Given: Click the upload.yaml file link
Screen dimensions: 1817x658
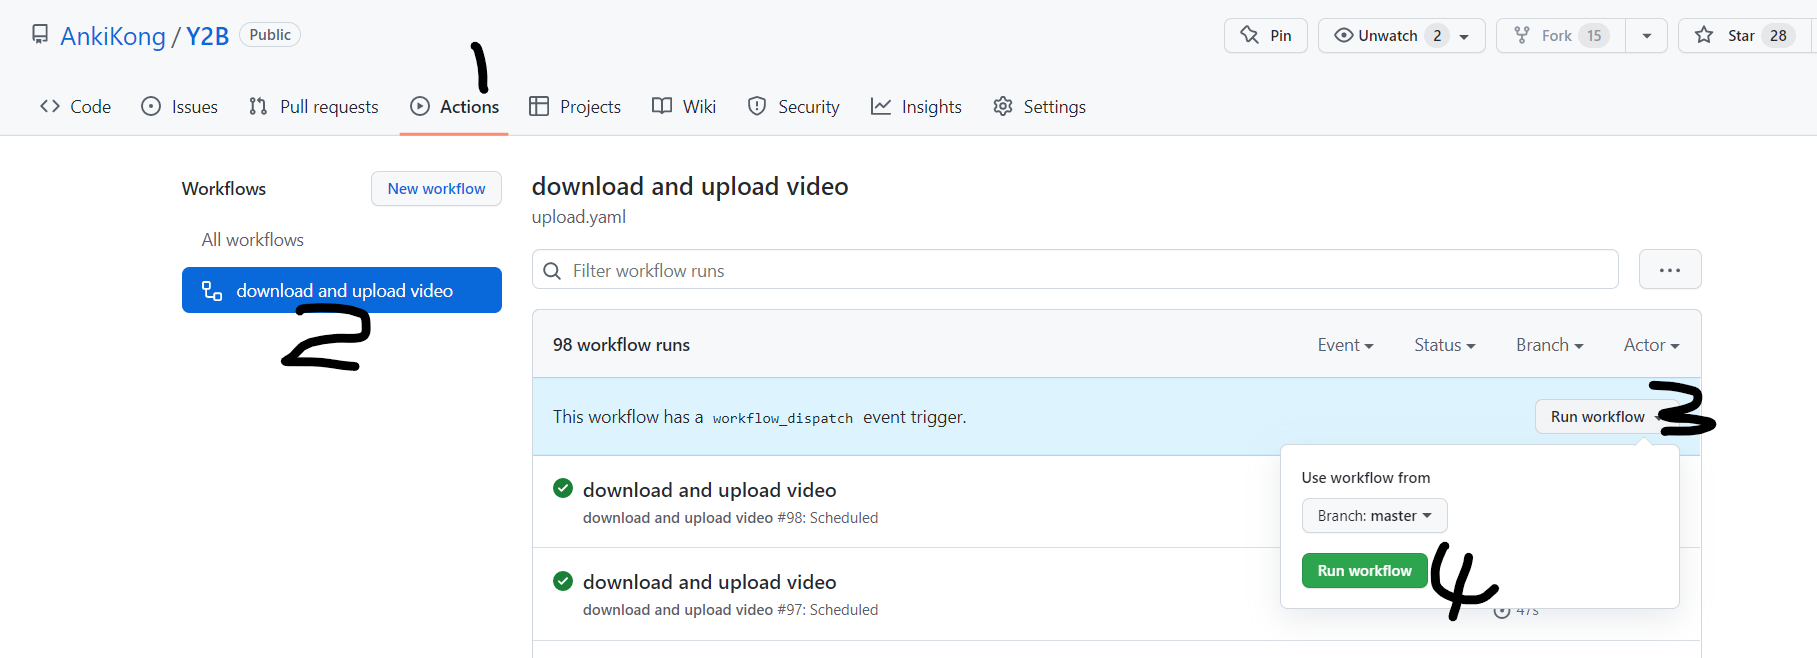Looking at the screenshot, I should point(579,217).
